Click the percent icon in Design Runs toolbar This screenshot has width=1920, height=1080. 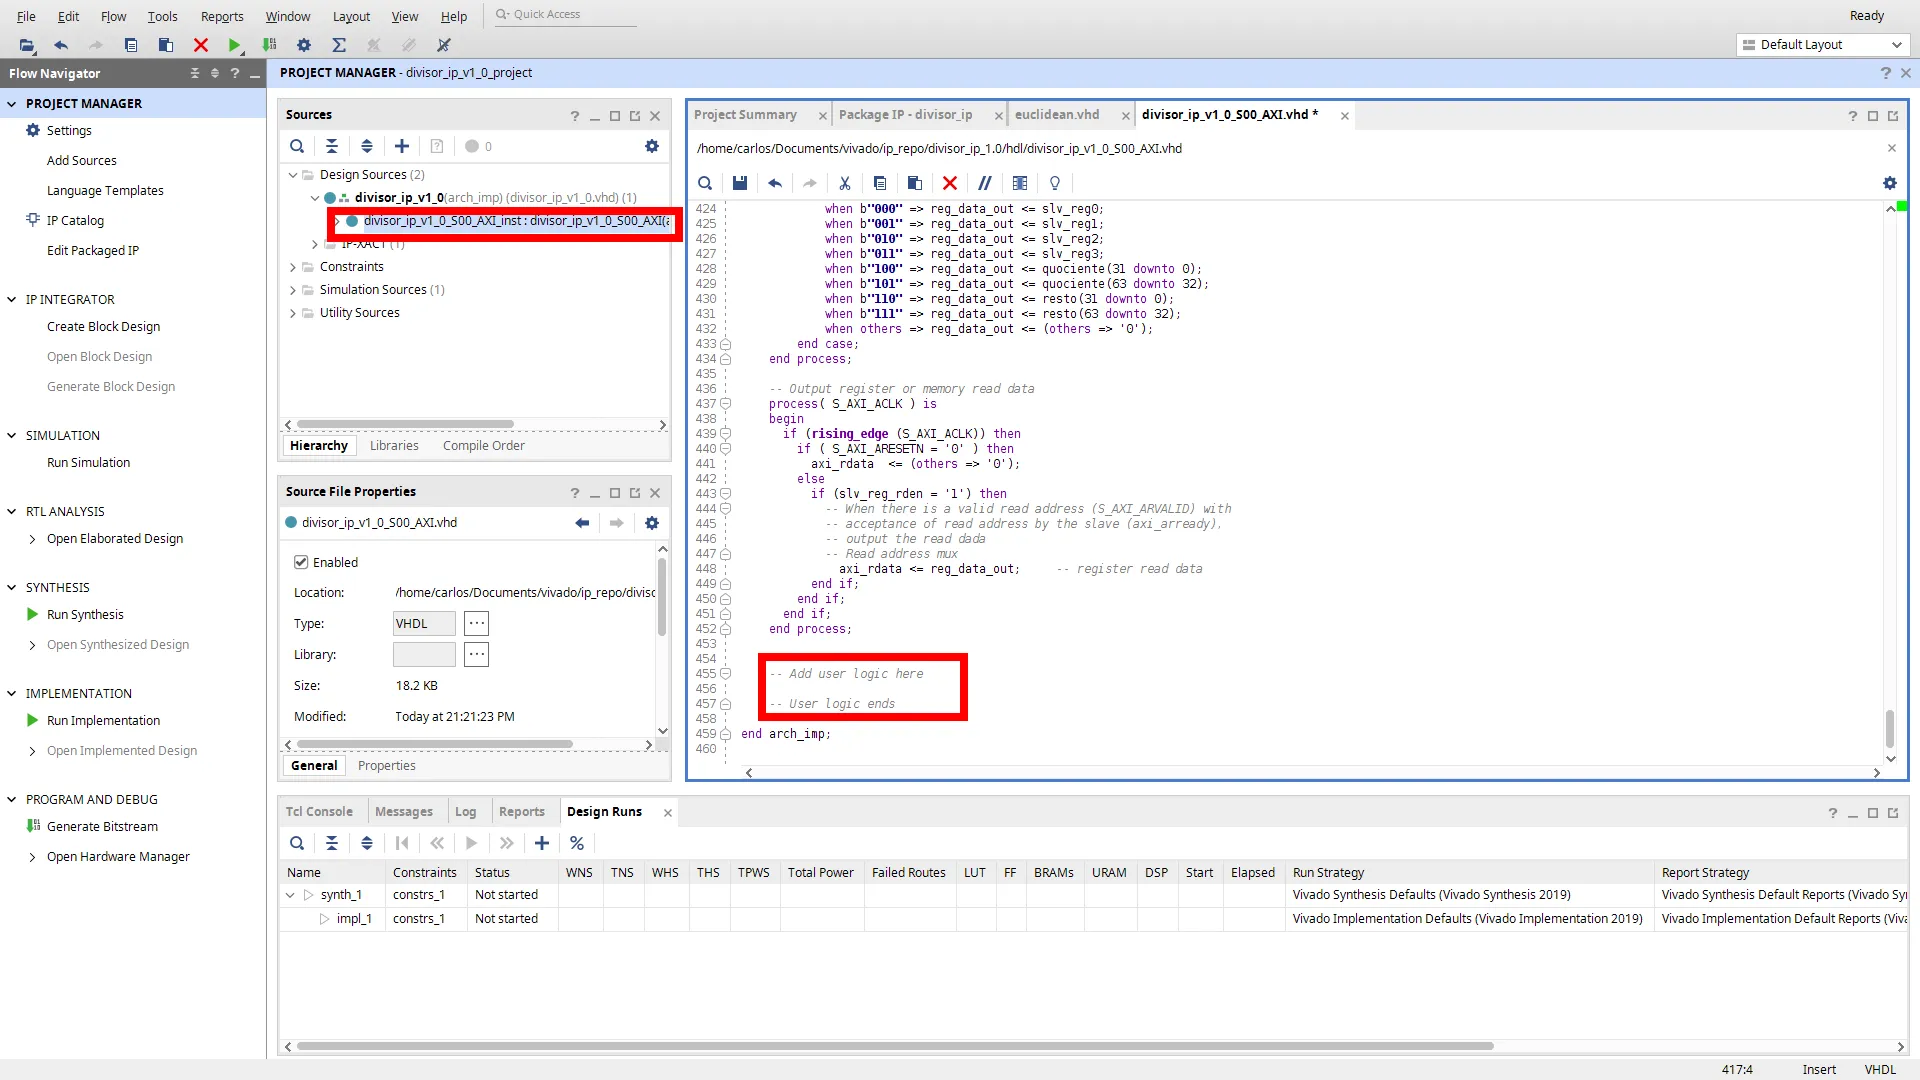click(x=577, y=843)
